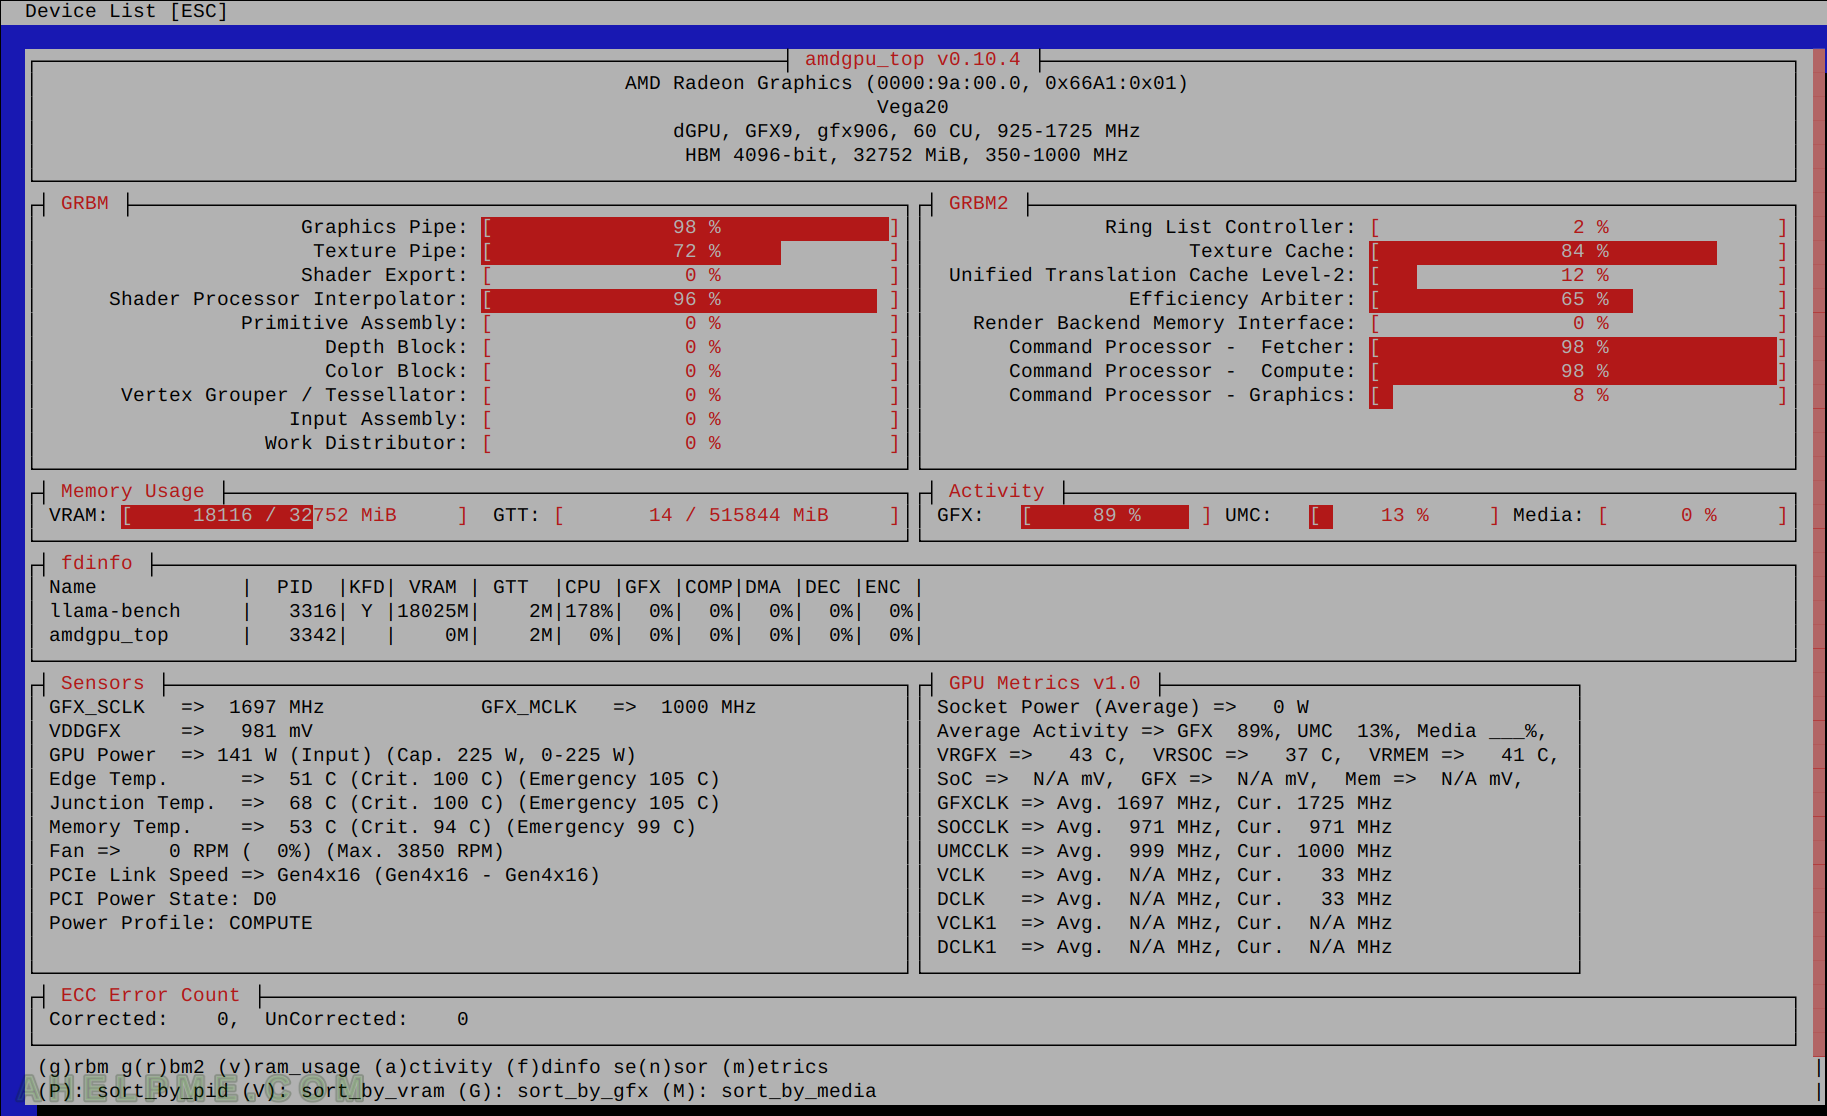Viewport: 1827px width, 1116px height.
Task: Click the Device List [ESC] menu
Action: [126, 11]
